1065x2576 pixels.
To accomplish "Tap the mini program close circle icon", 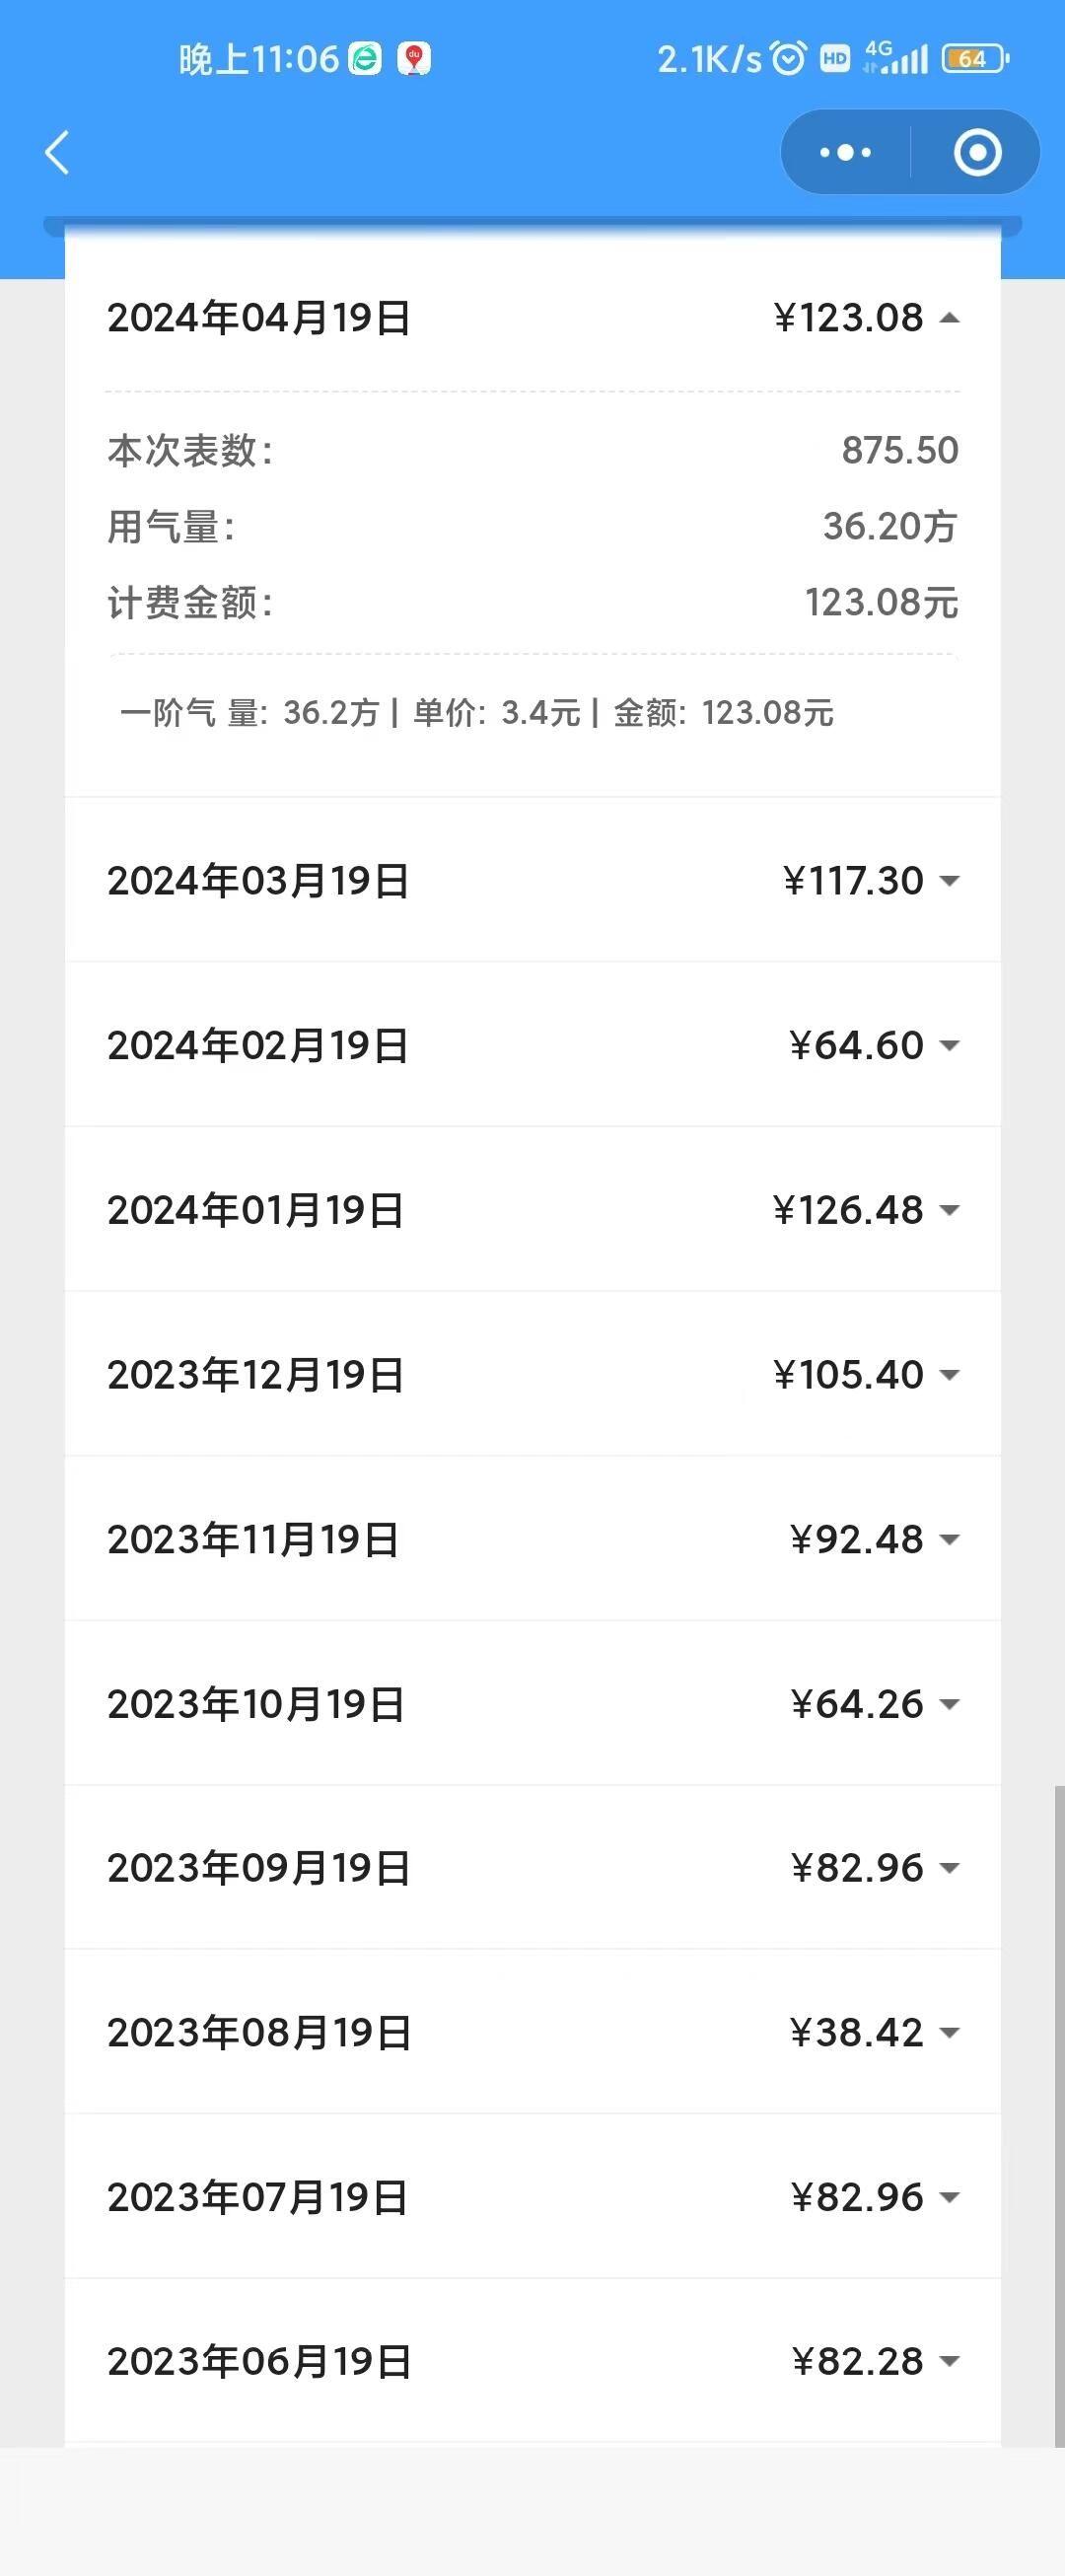I will [x=977, y=153].
